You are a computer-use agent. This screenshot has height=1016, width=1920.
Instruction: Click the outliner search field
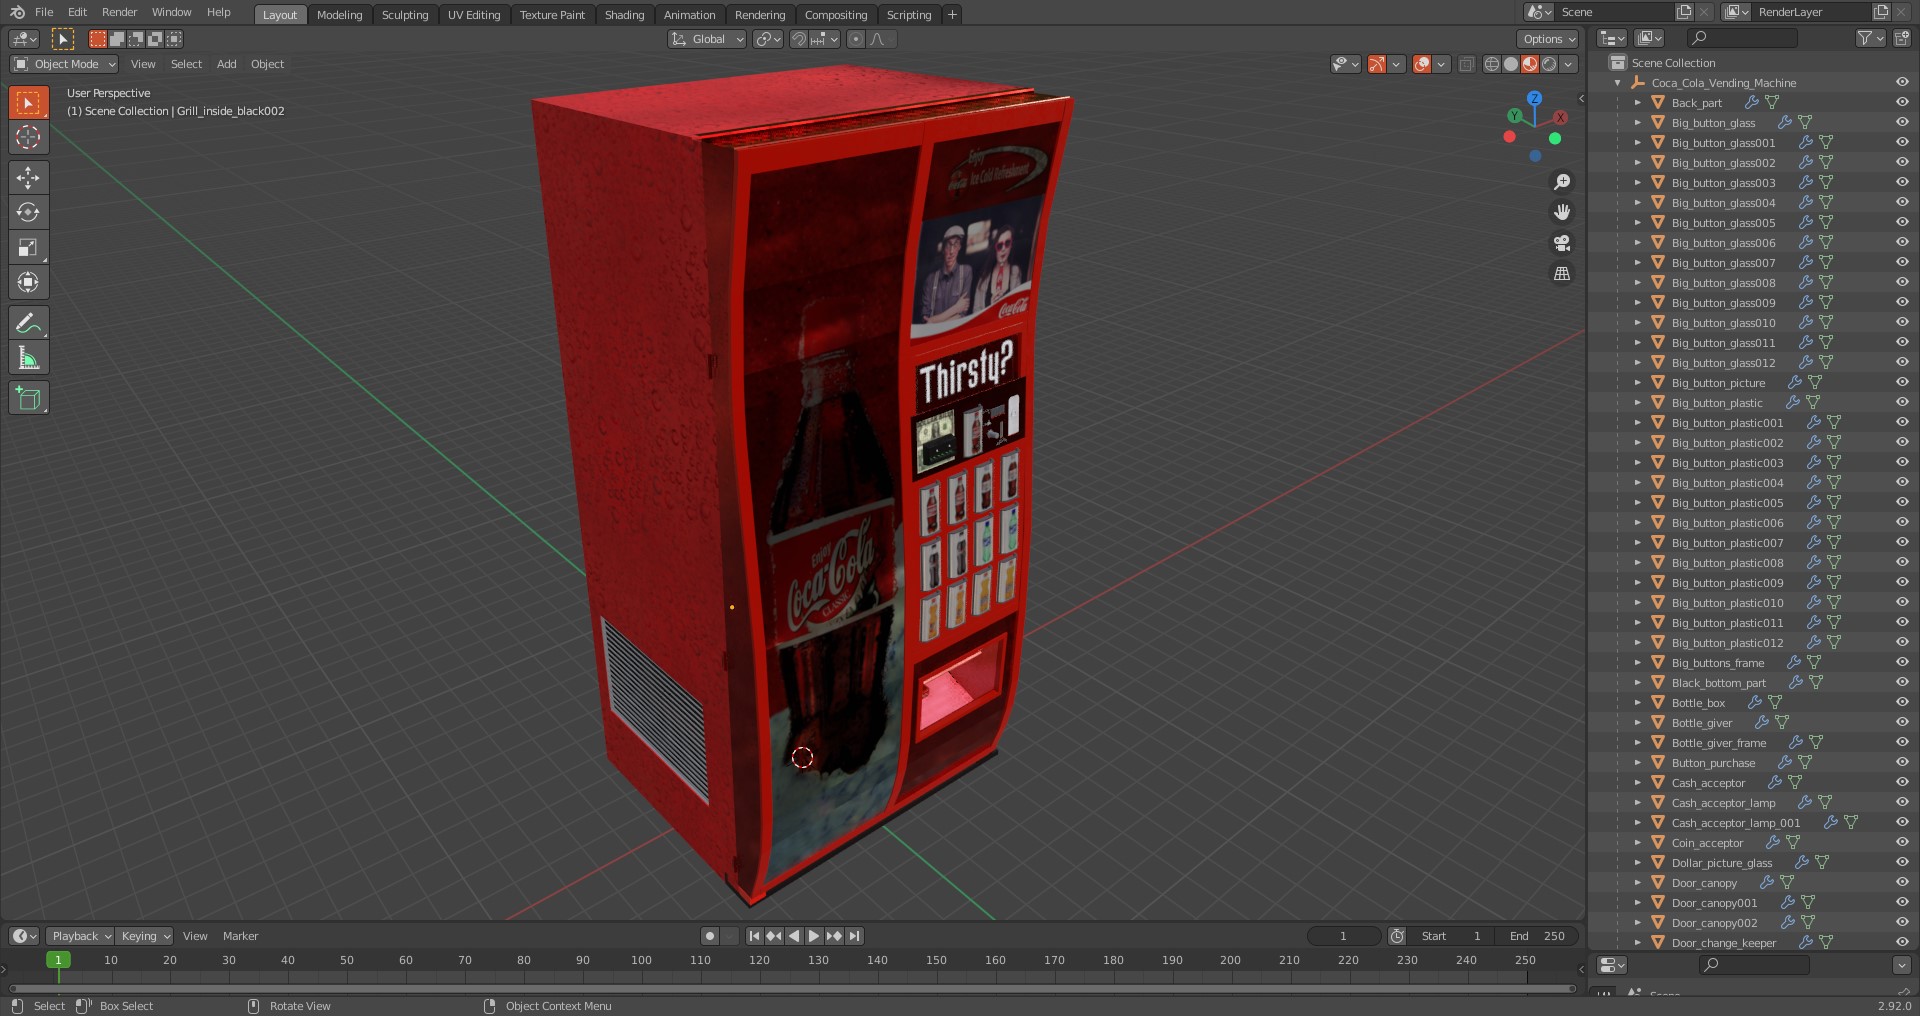[1742, 38]
